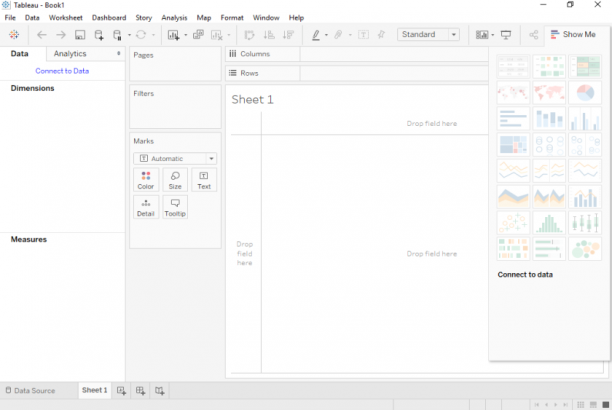612x410 pixels.
Task: Open the Tooltip marks card
Action: tap(175, 207)
